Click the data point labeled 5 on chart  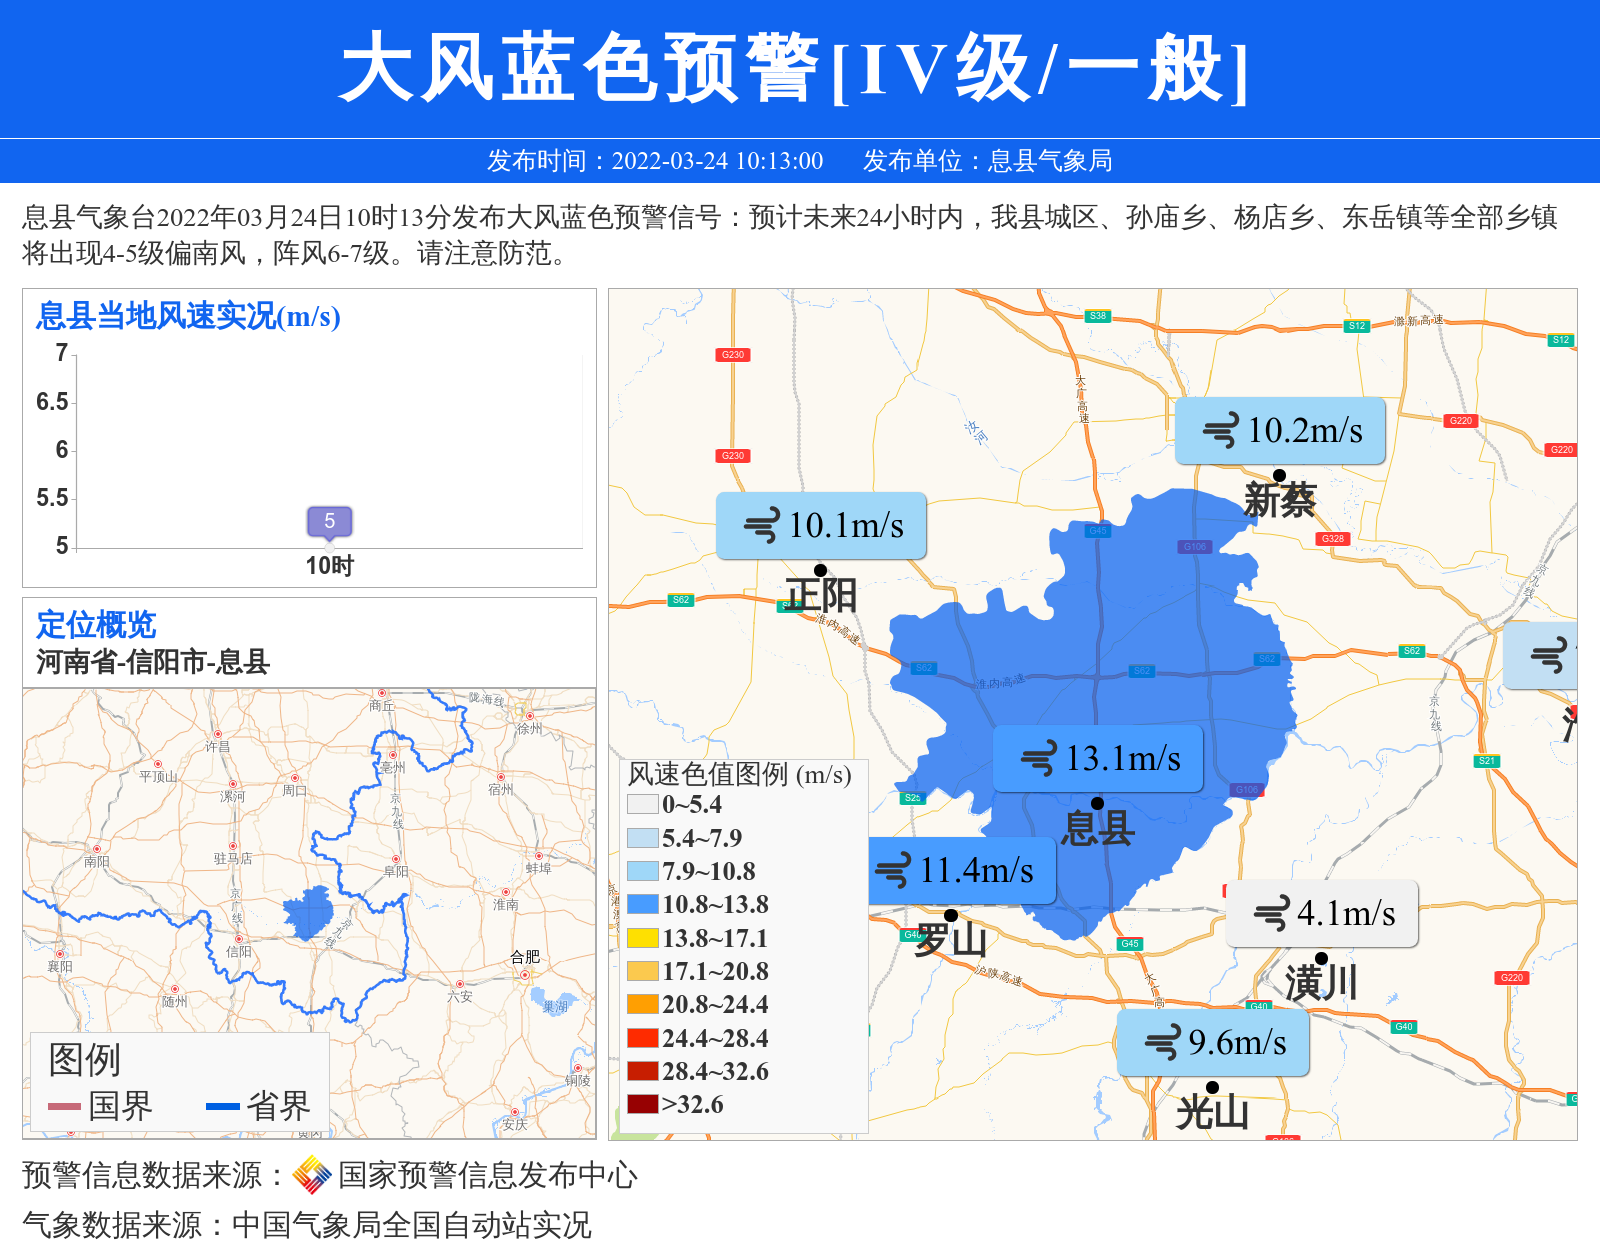click(x=329, y=521)
